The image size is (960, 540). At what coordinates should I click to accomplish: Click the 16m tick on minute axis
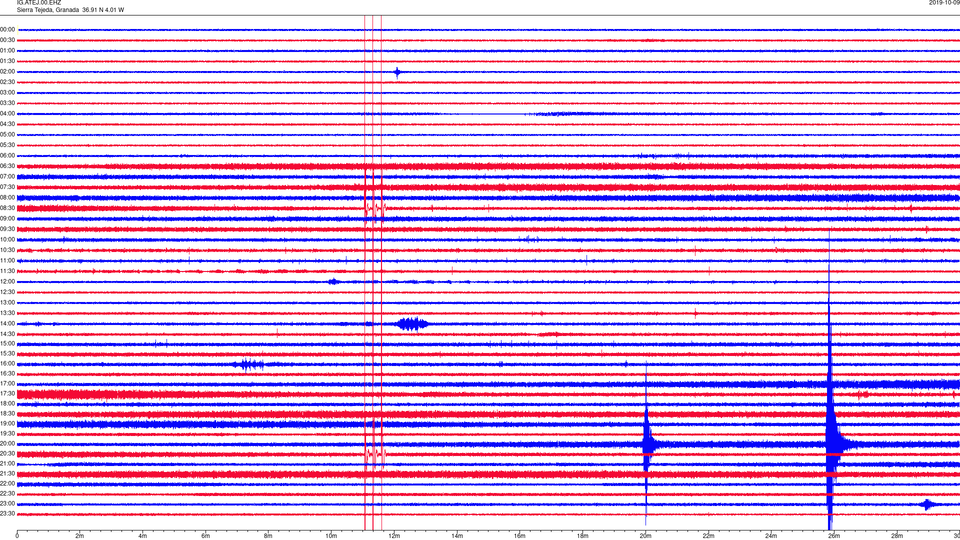tap(520, 536)
